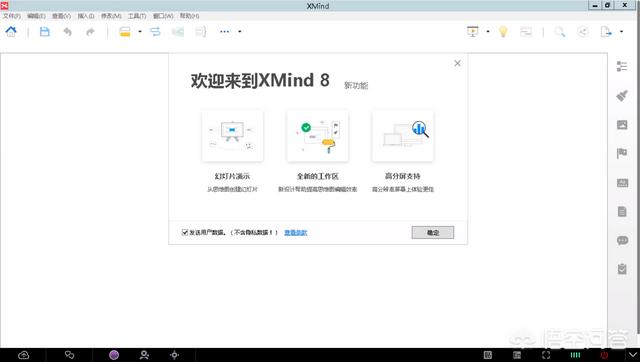Image resolution: width=640 pixels, height=362 pixels.
Task: Open the 查看(V) menu
Action: (61, 16)
